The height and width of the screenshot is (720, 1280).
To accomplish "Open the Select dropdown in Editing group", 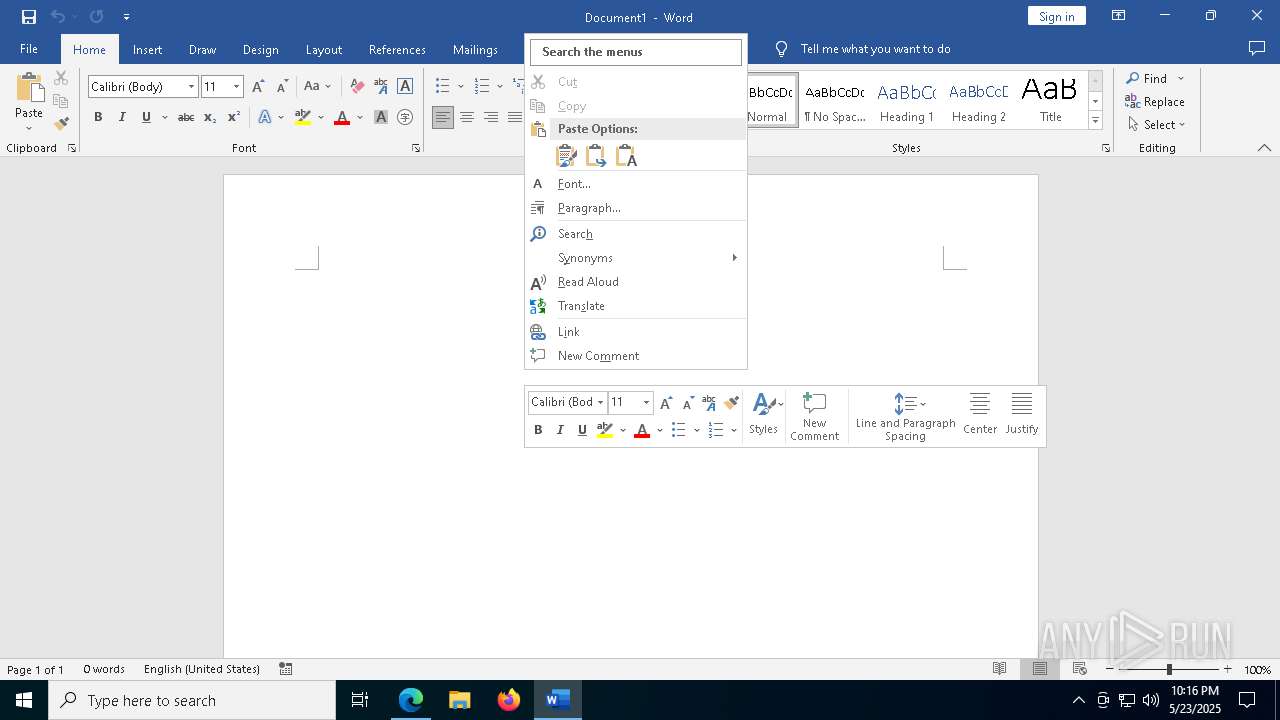I will click(1156, 125).
